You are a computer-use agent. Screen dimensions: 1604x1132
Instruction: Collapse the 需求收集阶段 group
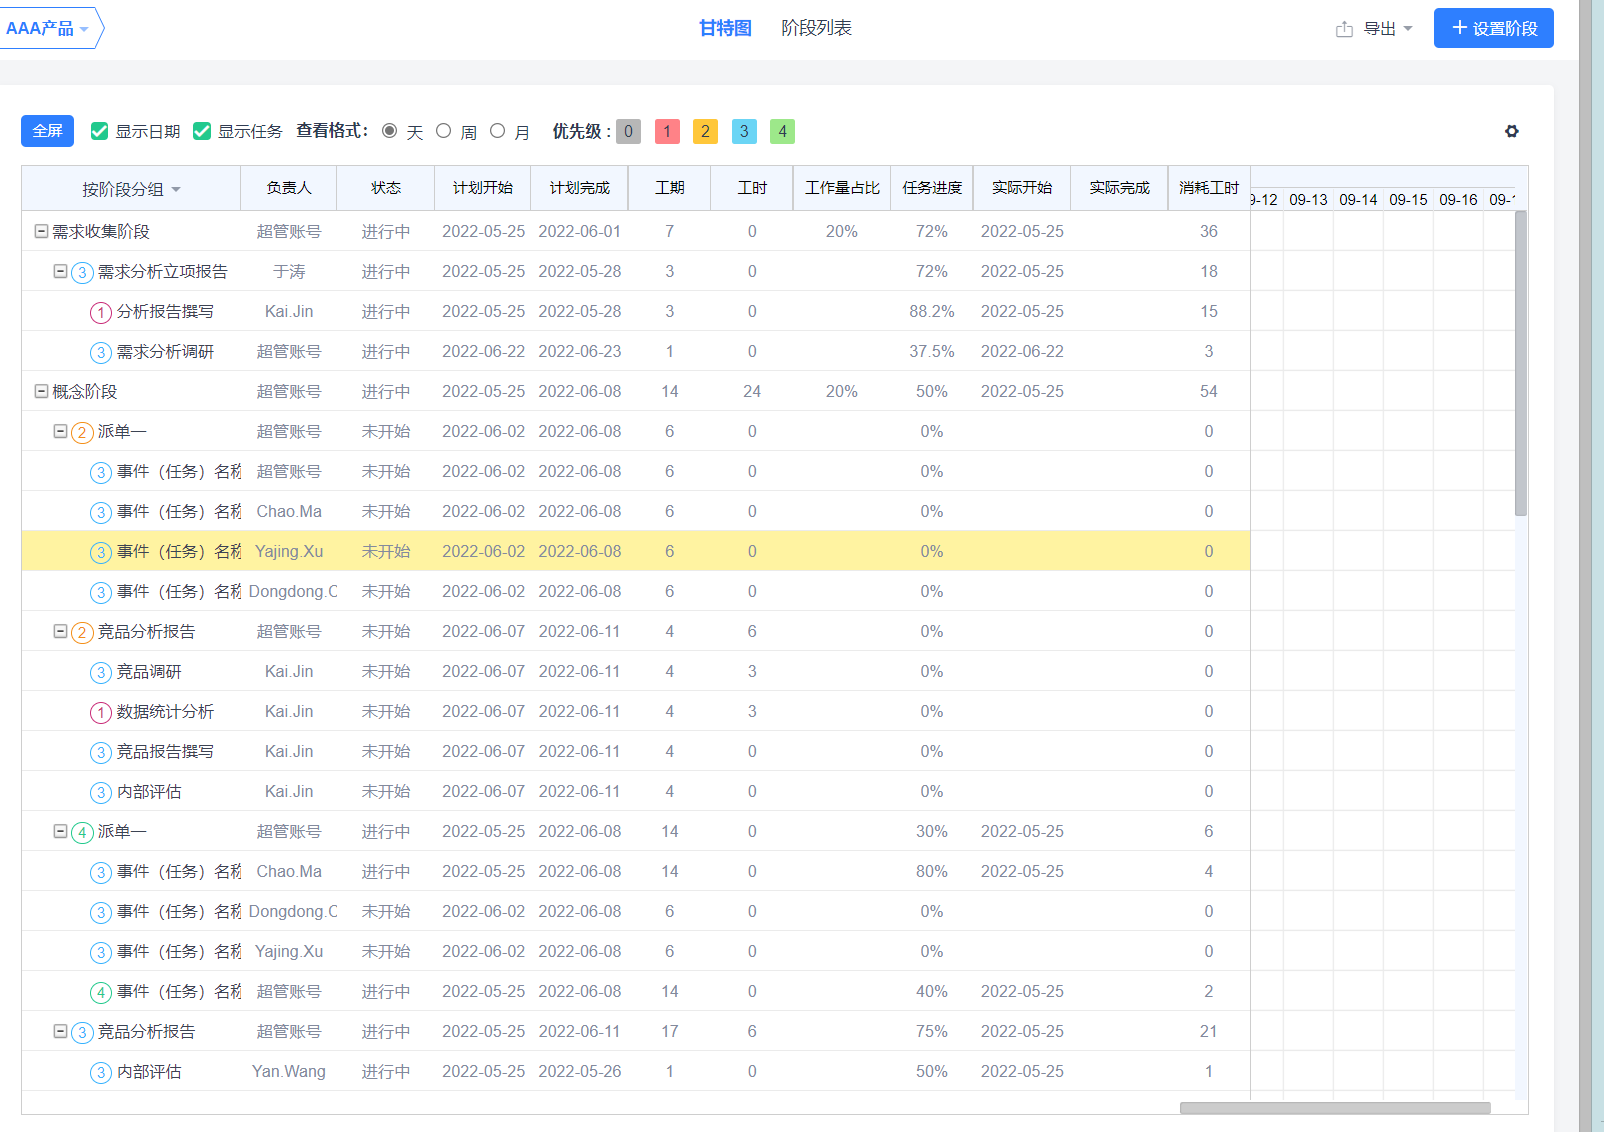click(x=41, y=231)
